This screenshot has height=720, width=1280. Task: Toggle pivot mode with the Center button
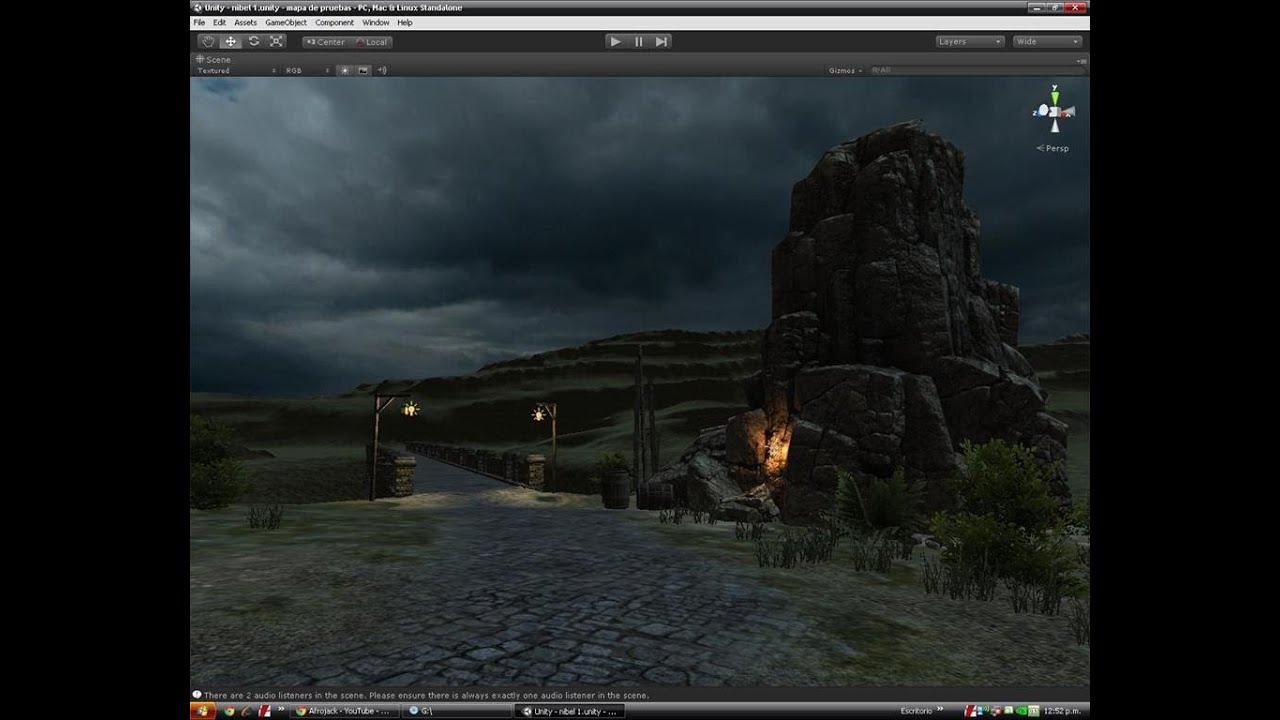coord(325,42)
